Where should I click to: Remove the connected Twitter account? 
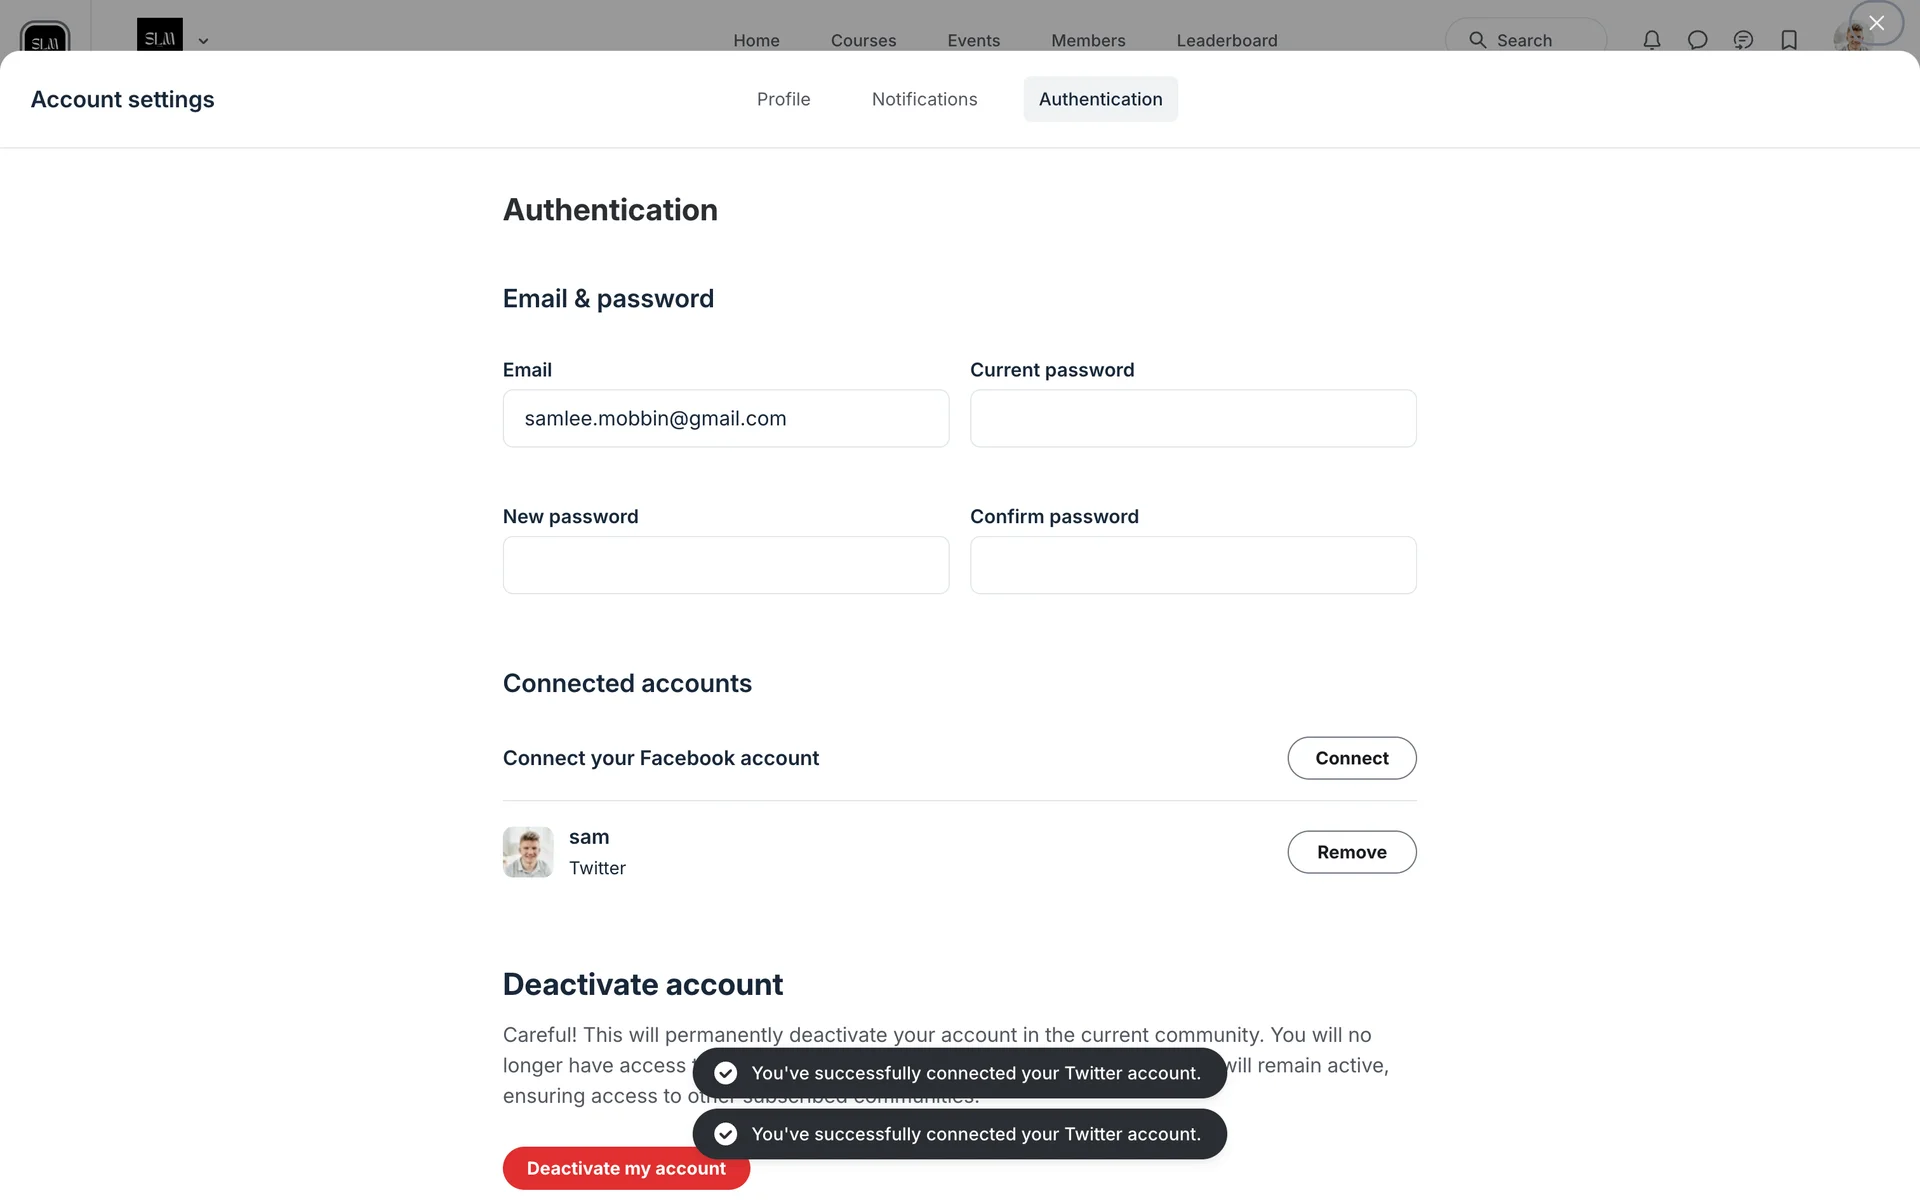point(1351,852)
